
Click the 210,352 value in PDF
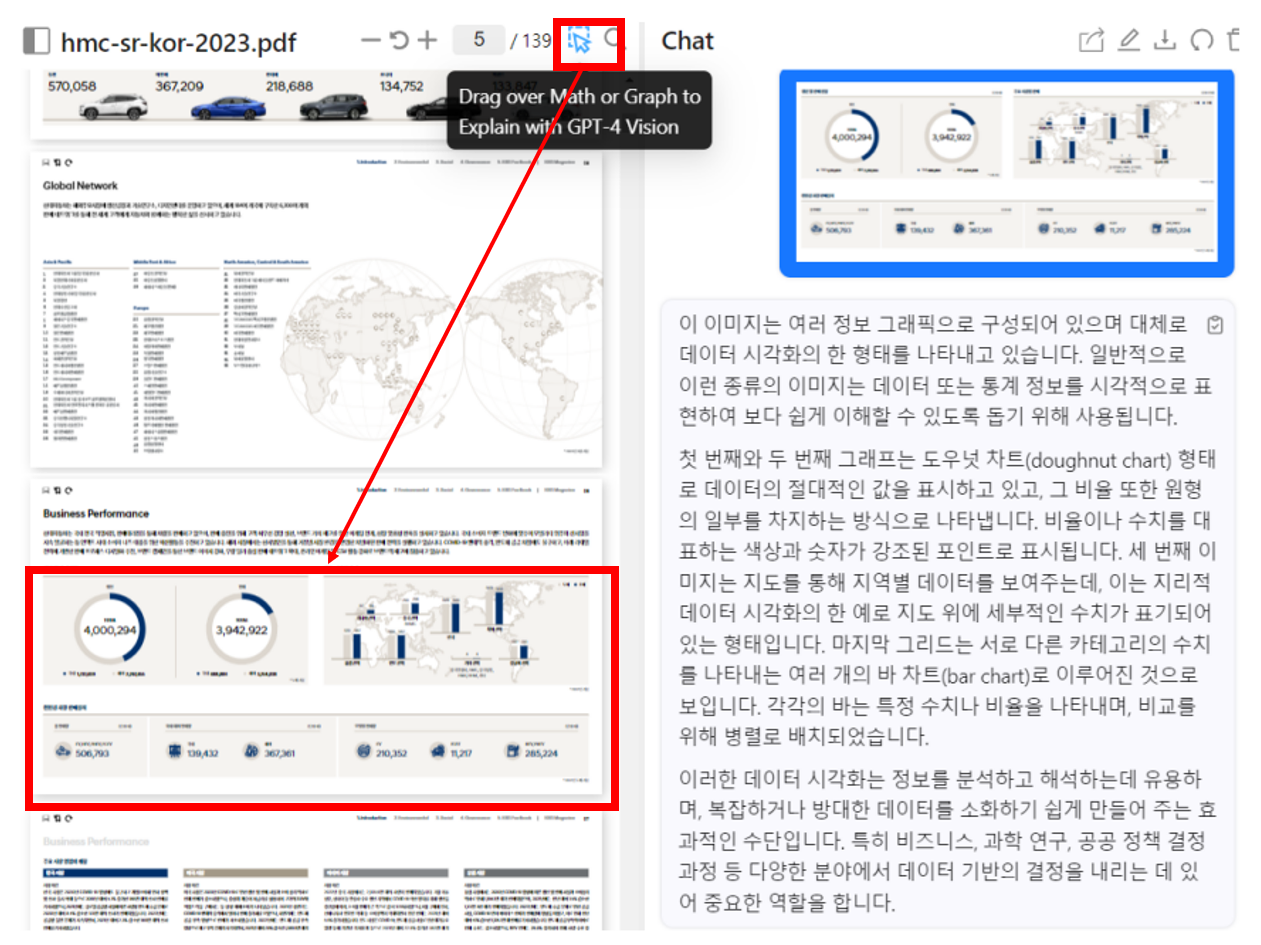(x=390, y=753)
